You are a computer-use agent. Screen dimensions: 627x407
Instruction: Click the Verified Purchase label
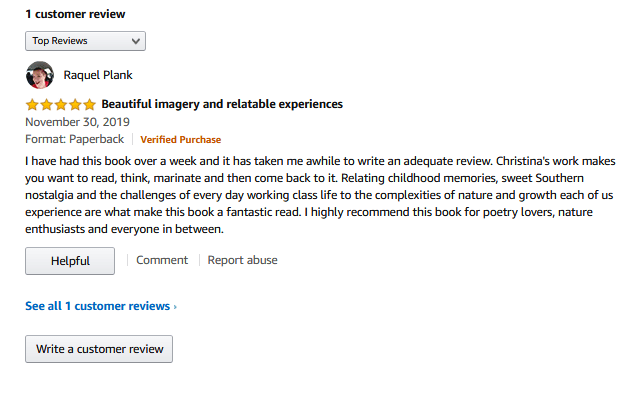(181, 140)
